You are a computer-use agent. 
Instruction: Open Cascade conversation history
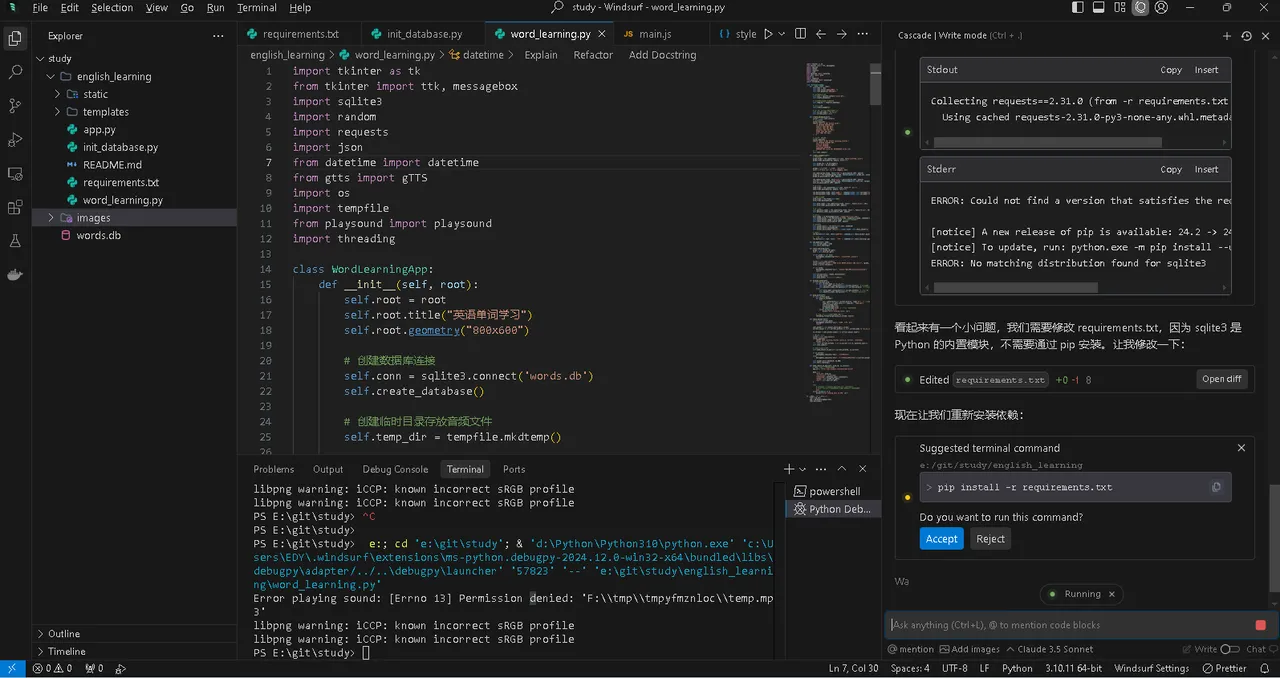click(1246, 36)
